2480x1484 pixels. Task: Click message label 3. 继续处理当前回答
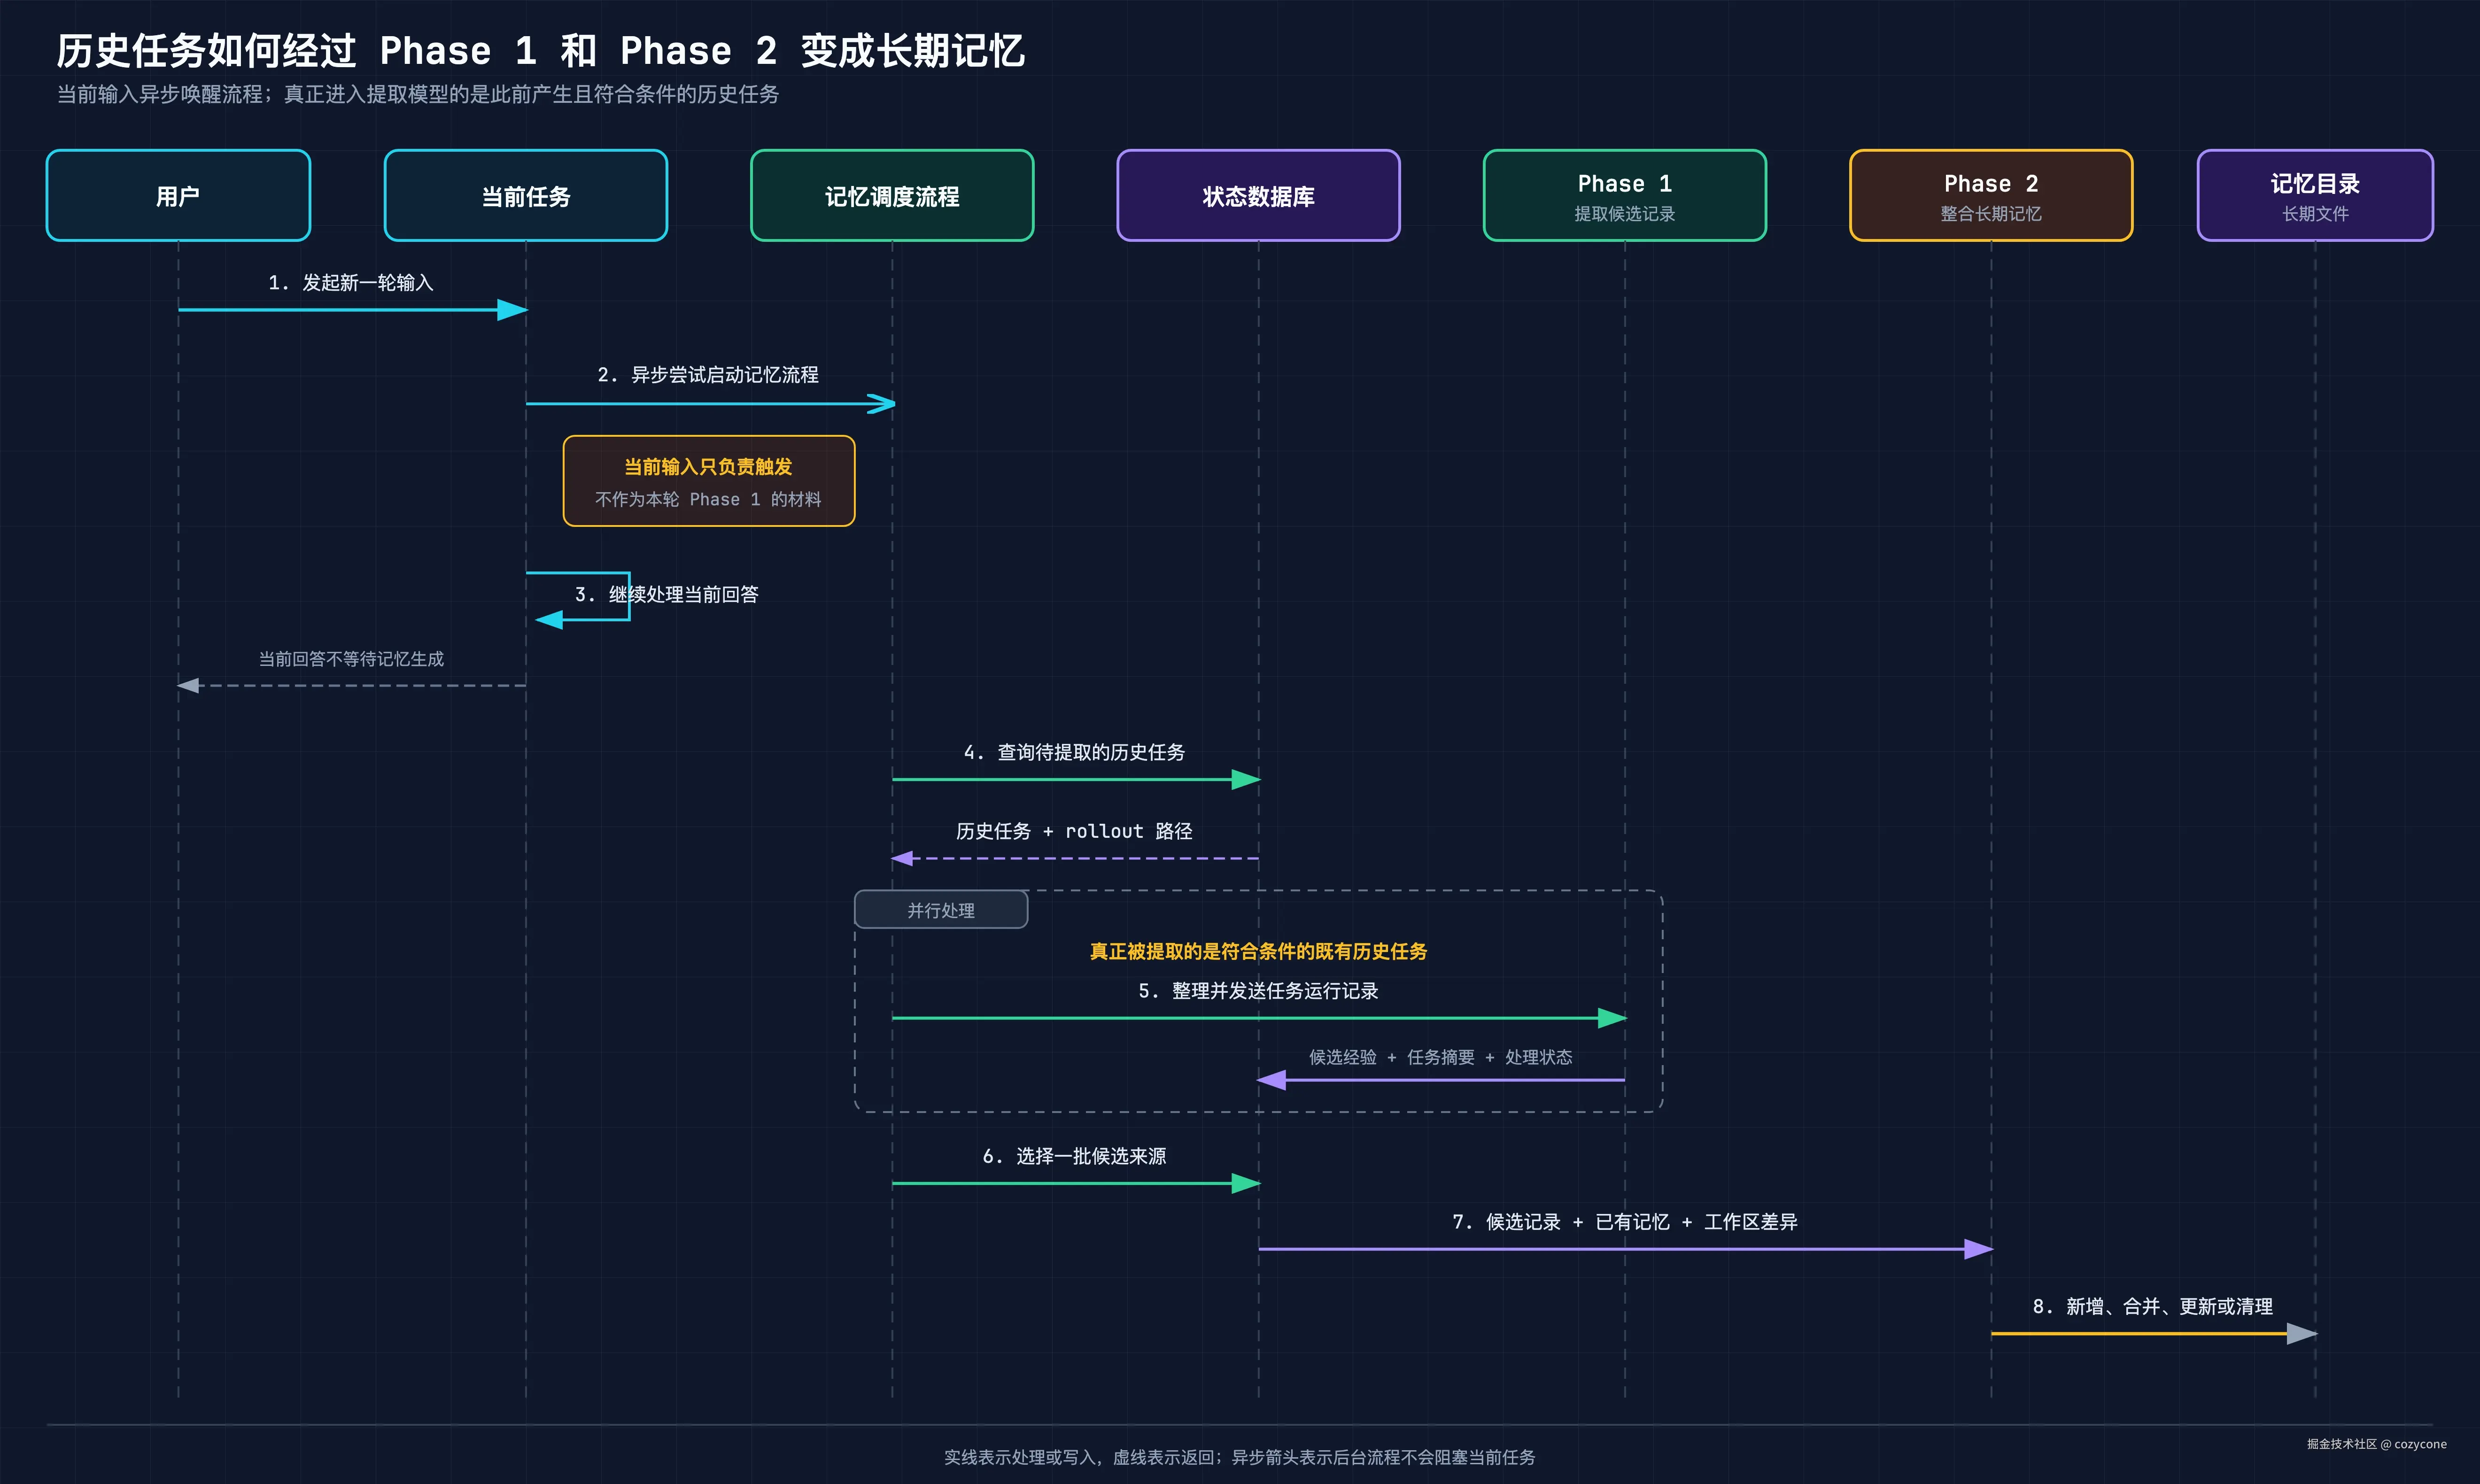667,595
